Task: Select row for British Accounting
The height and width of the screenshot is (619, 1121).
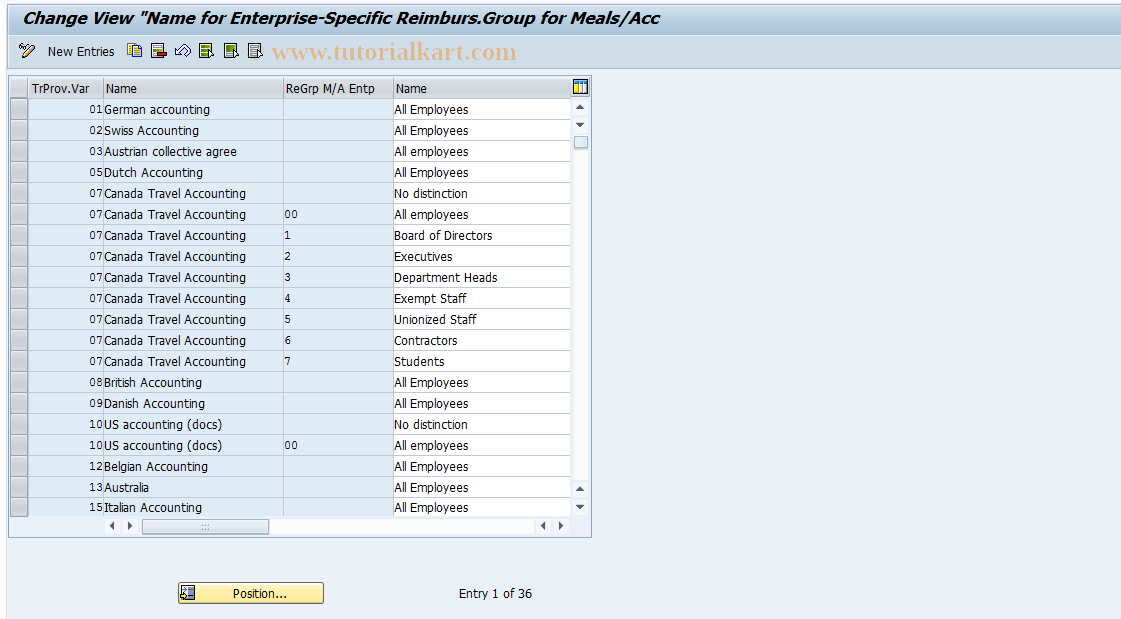Action: click(x=19, y=382)
